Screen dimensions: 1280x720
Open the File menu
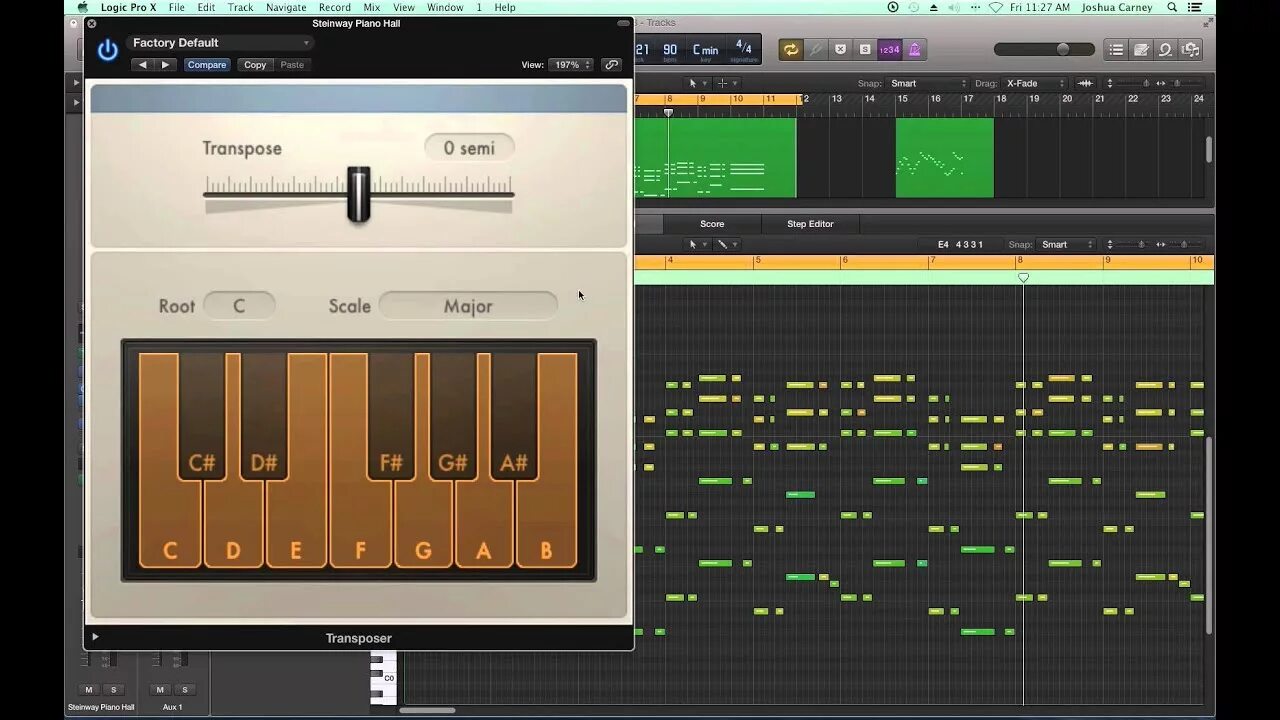tap(176, 7)
